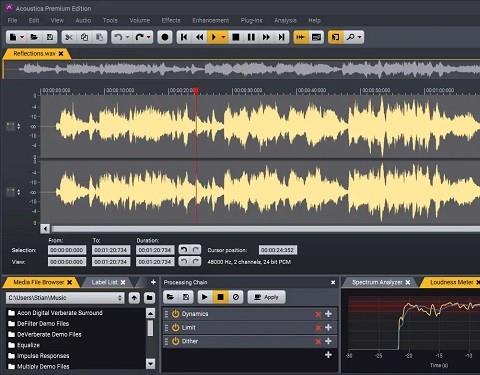Preview the processing chain with Play
Image resolution: width=480 pixels, height=375 pixels.
click(205, 297)
